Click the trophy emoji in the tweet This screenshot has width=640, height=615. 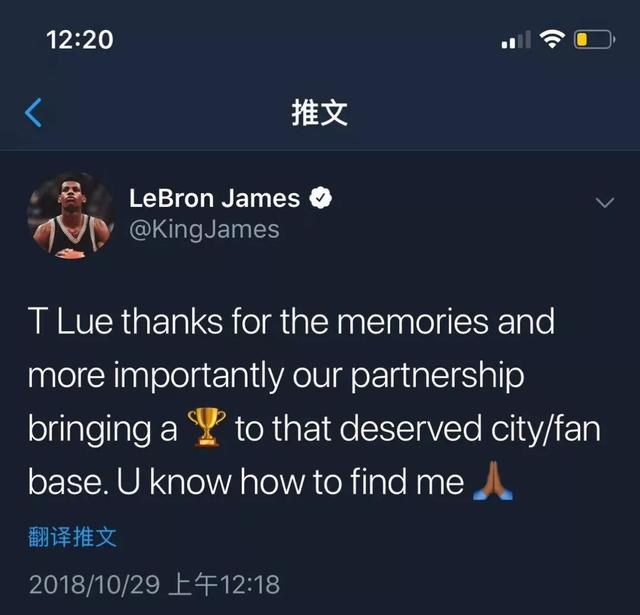[x=207, y=427]
